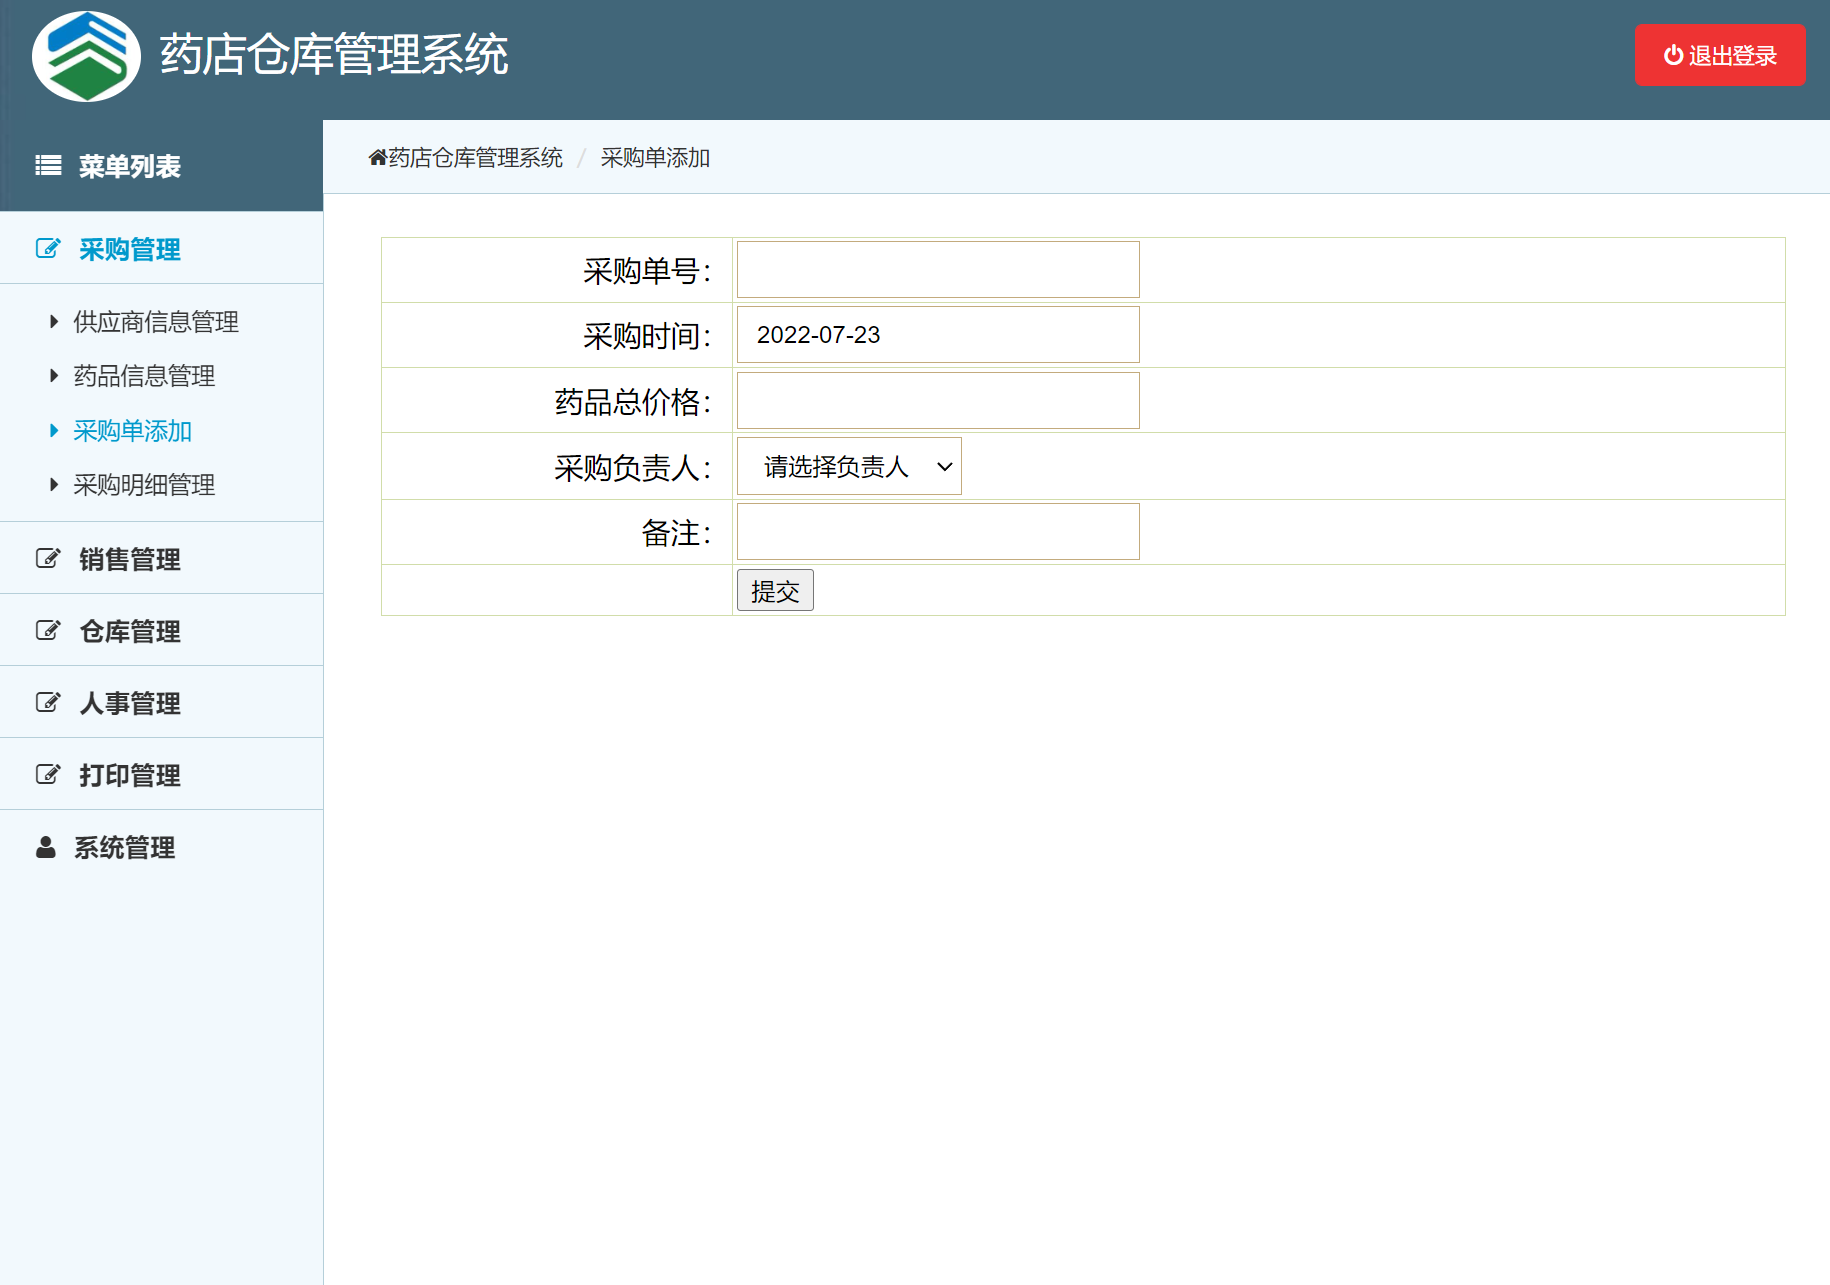Focus the 采购单号 input field
The width and height of the screenshot is (1830, 1285).
pyautogui.click(x=937, y=270)
